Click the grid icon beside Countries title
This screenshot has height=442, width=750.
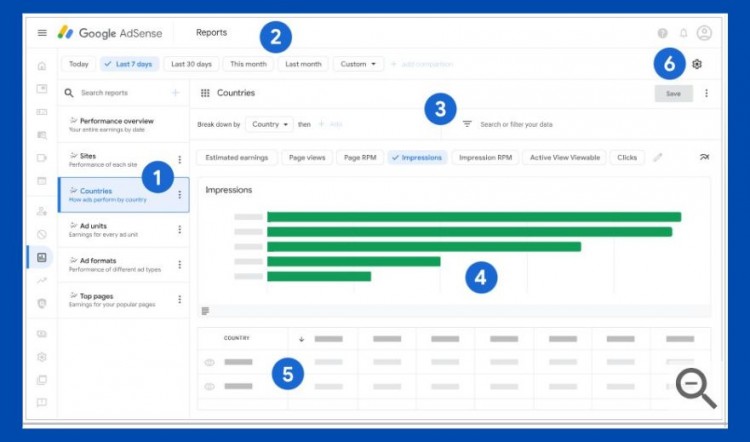tap(205, 93)
